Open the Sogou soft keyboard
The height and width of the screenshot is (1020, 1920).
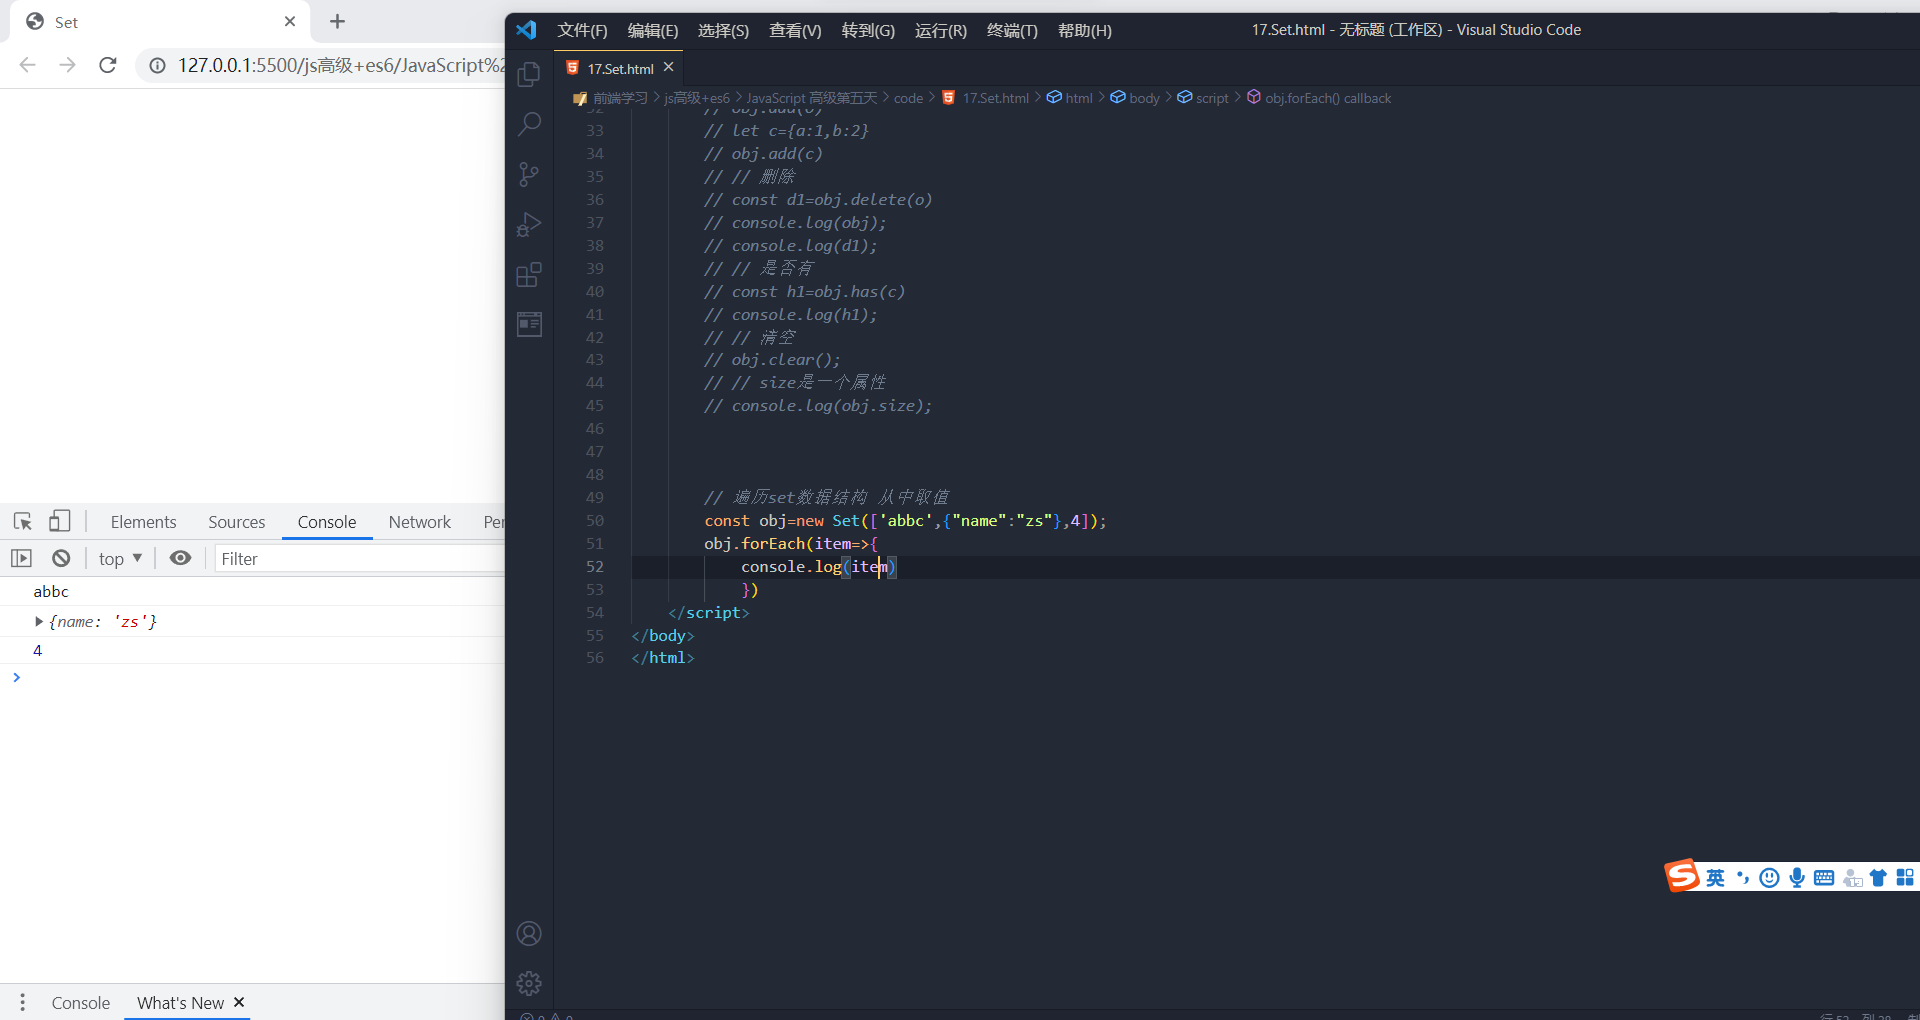[x=1824, y=878]
